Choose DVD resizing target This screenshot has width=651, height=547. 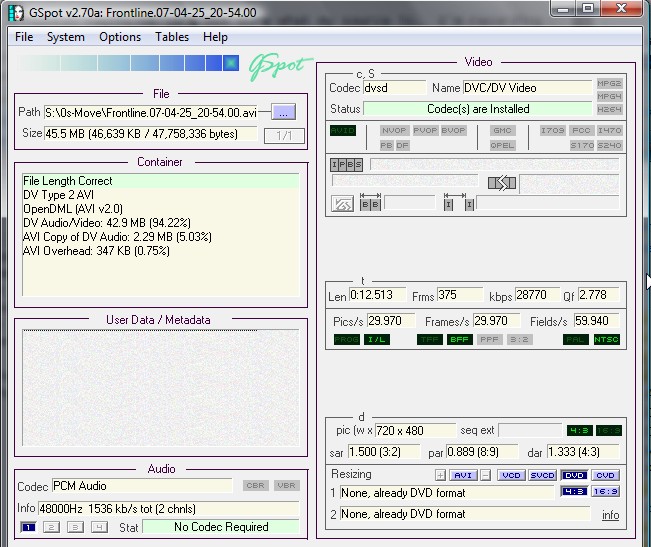(x=574, y=475)
